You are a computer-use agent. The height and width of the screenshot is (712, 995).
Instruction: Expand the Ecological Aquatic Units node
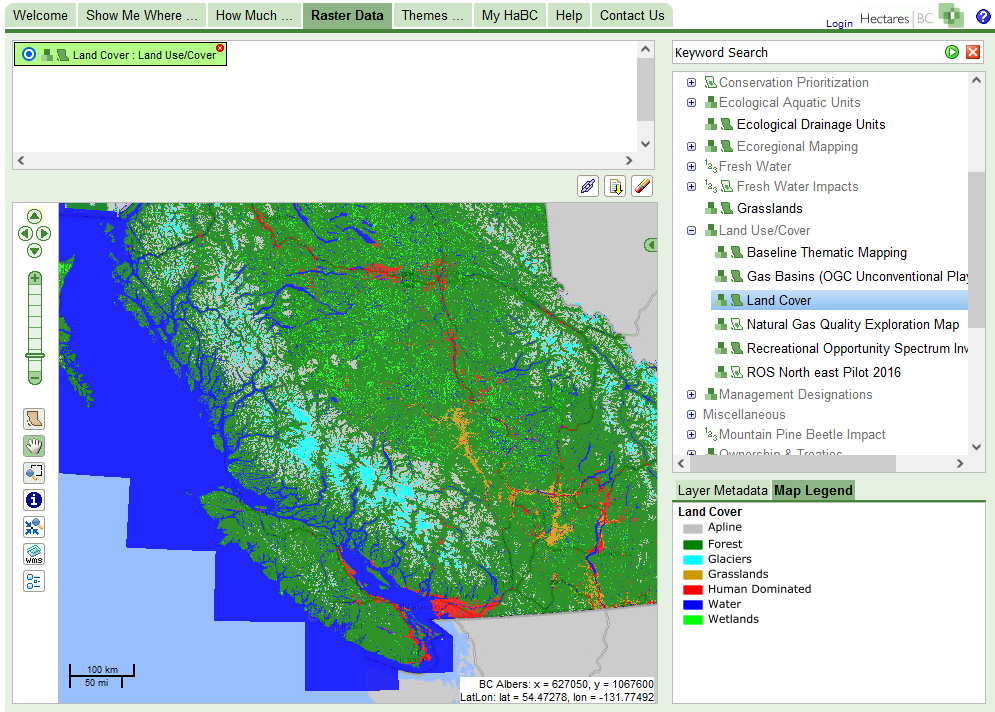click(x=692, y=103)
